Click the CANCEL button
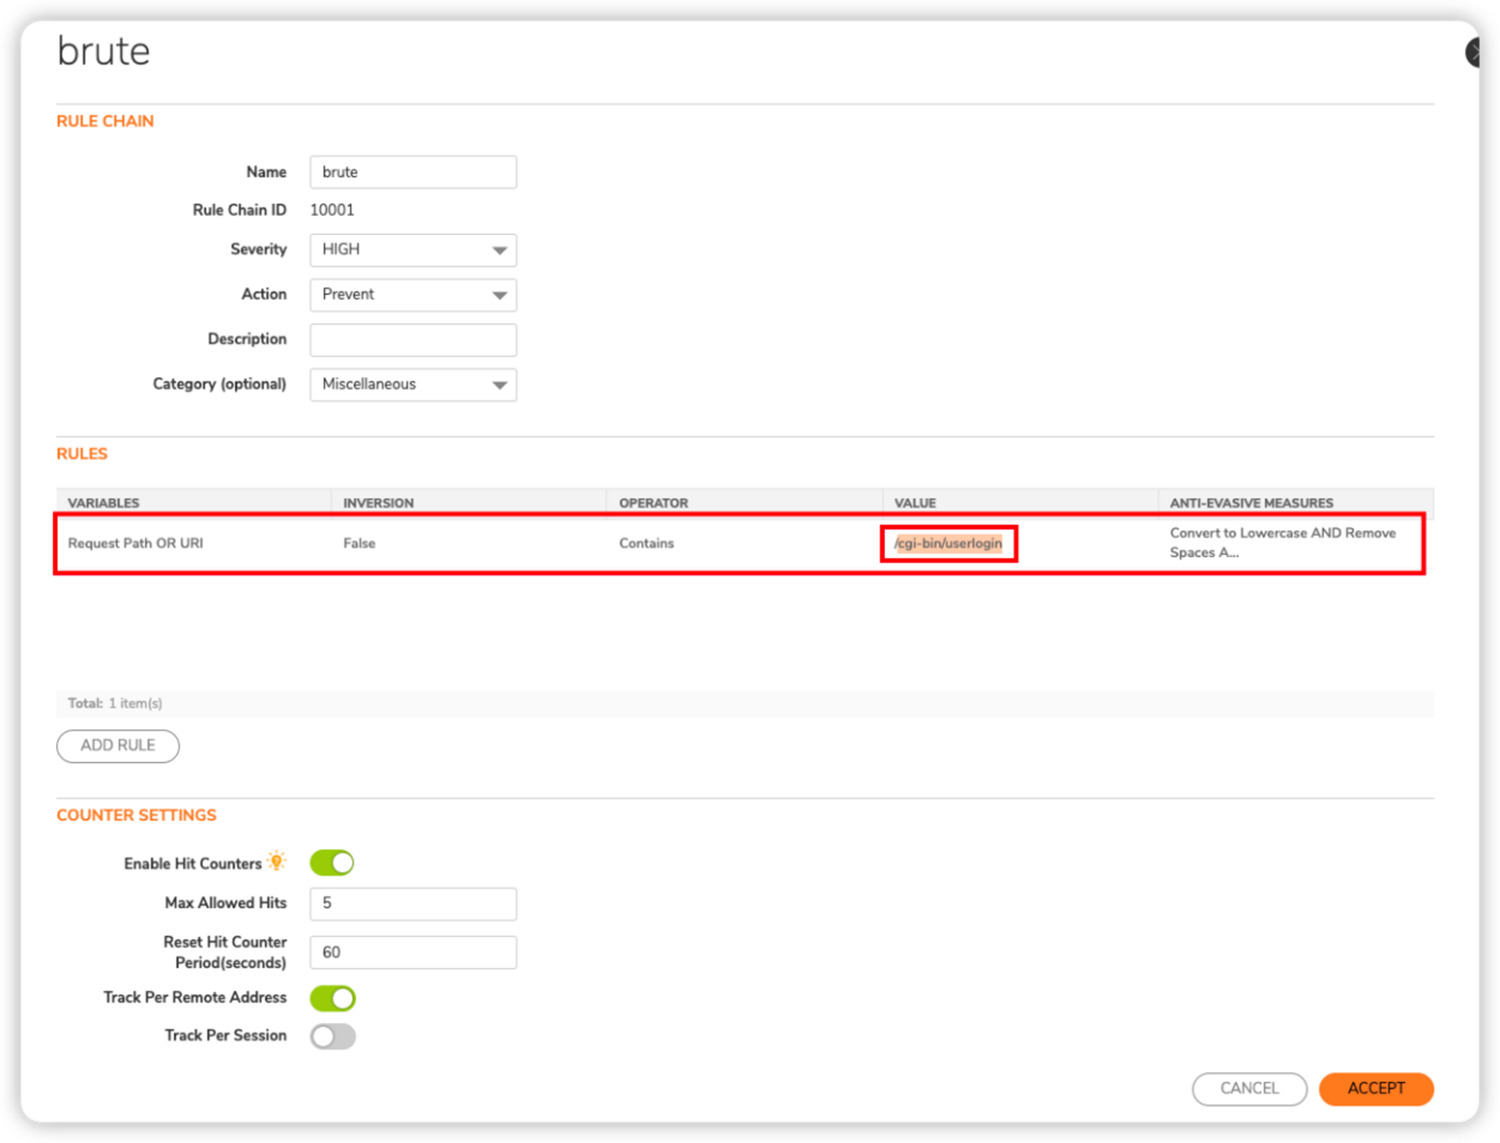 [x=1249, y=1089]
